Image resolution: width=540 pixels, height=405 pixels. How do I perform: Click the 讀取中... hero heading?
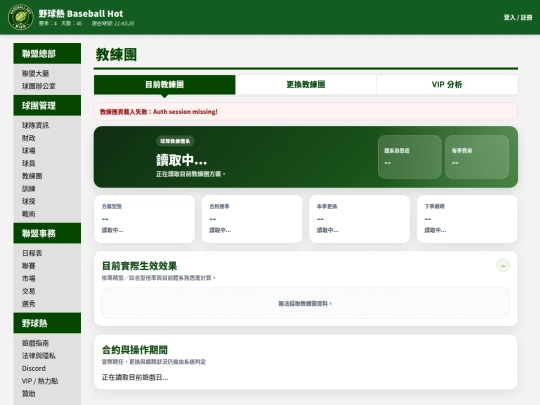click(x=181, y=160)
